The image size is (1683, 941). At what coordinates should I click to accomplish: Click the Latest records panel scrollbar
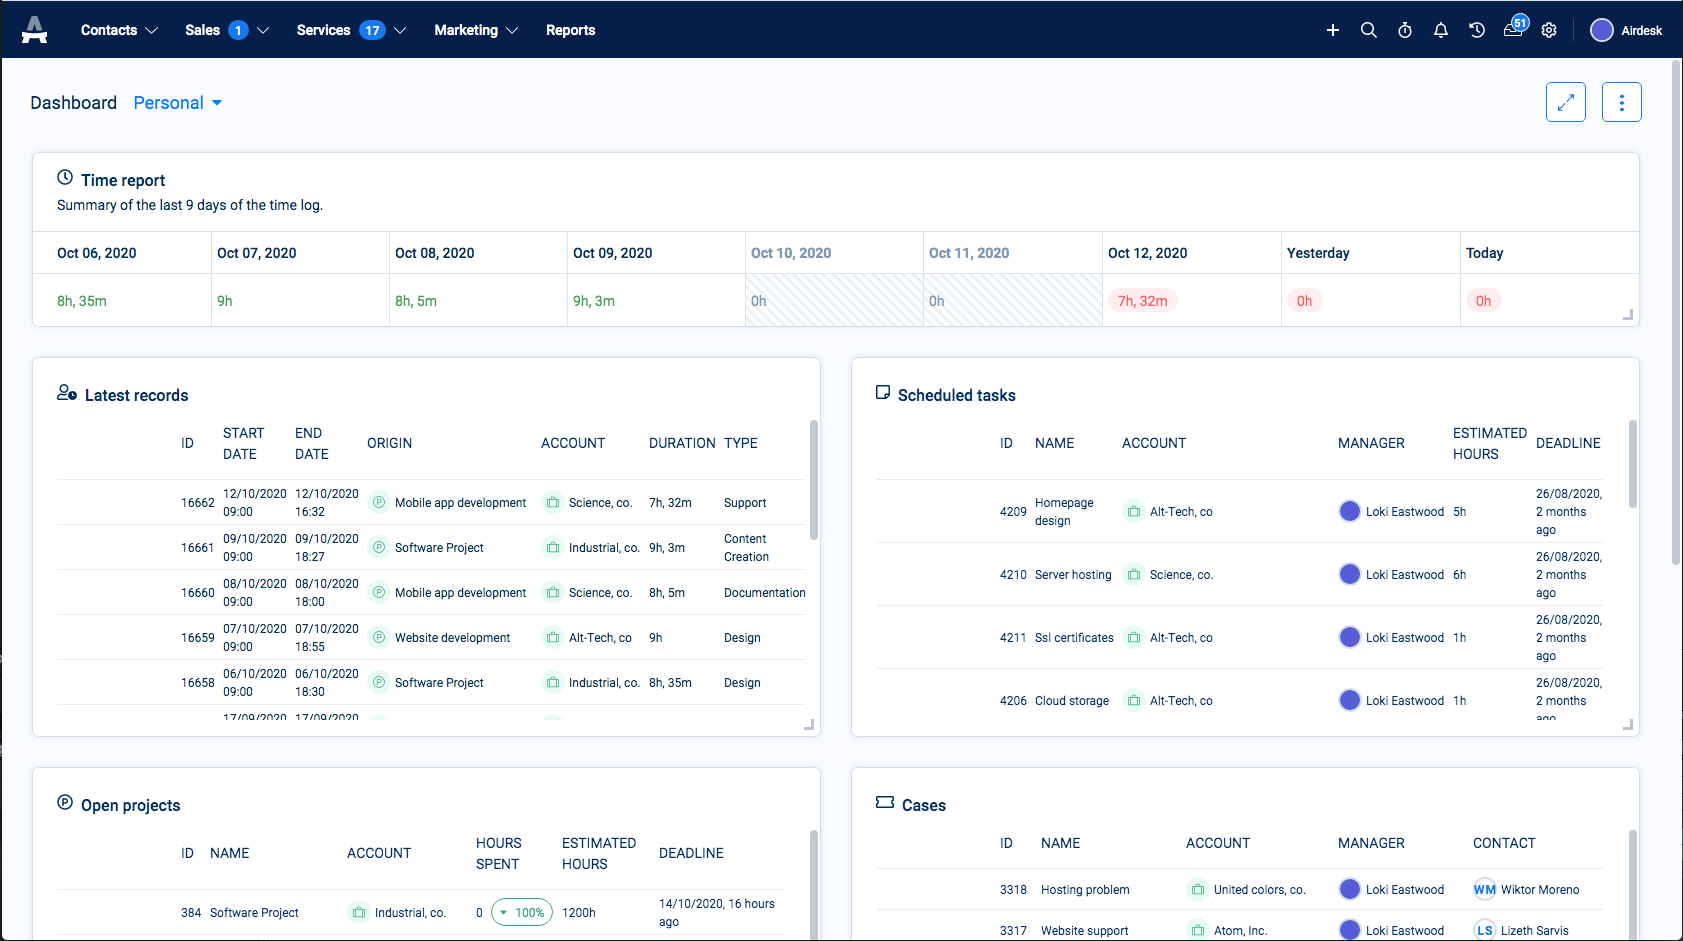click(x=813, y=480)
